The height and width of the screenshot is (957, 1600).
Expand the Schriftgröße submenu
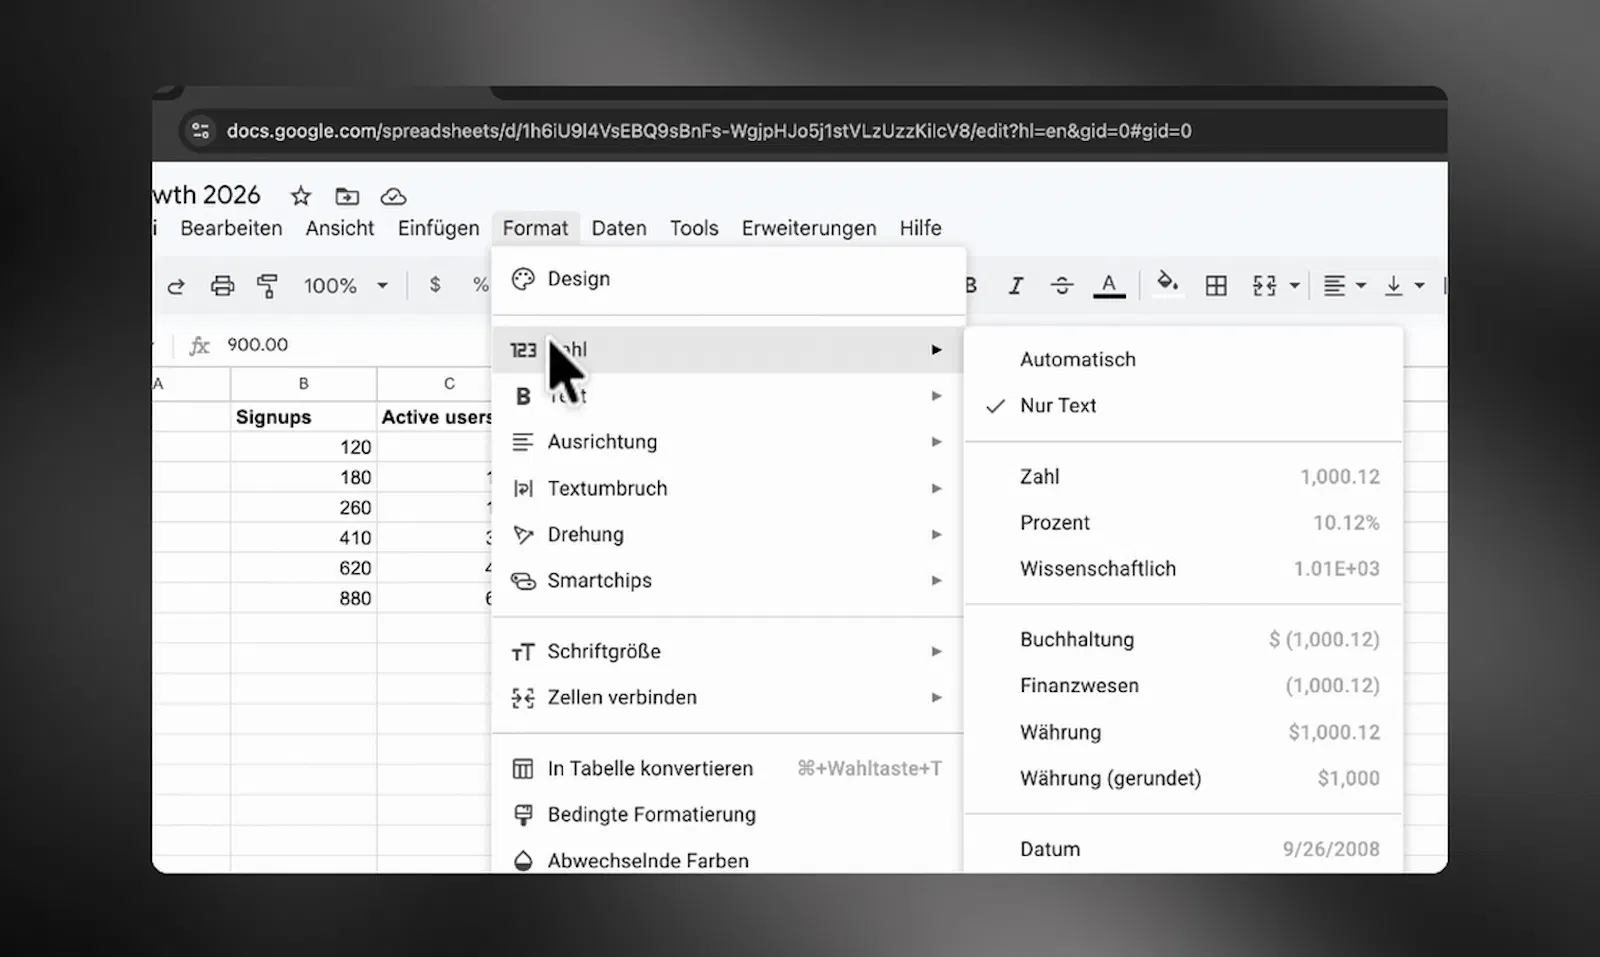[x=728, y=651]
